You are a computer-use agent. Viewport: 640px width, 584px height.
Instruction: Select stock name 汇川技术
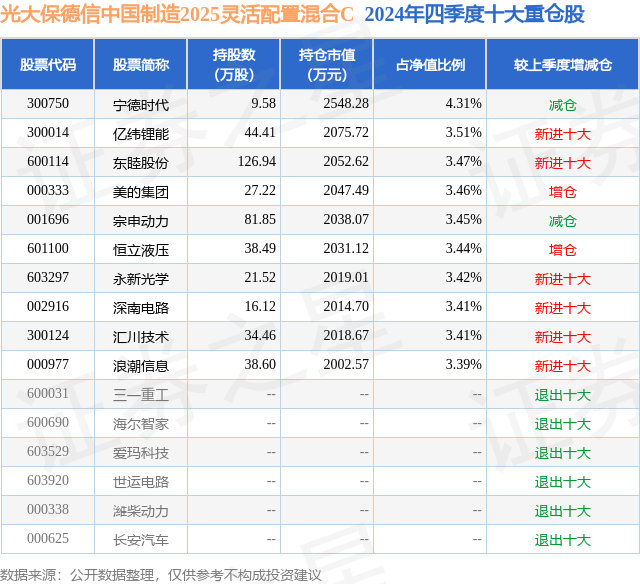(141, 337)
